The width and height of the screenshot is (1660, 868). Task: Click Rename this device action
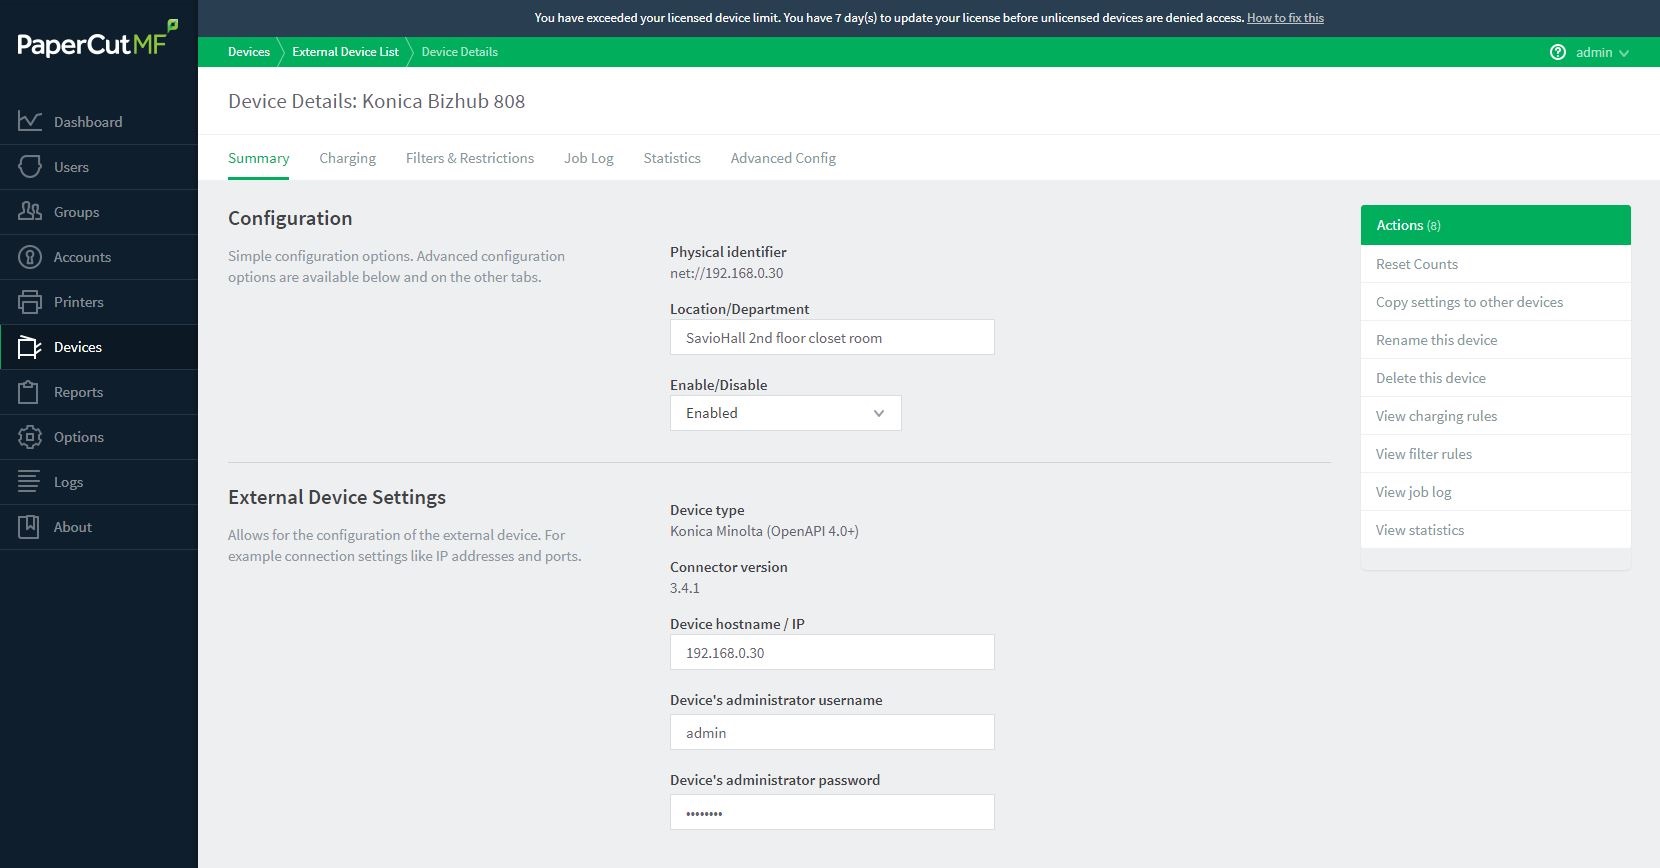(x=1496, y=340)
